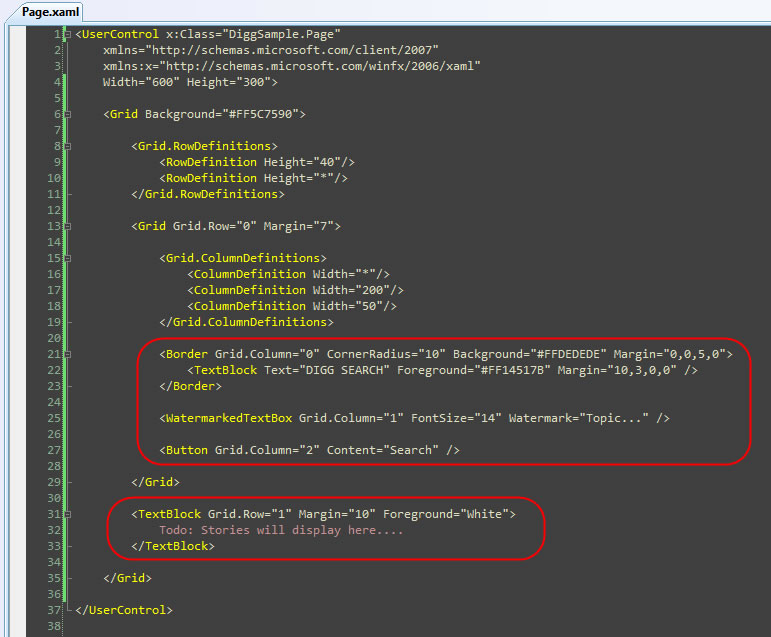Screen dimensions: 771x637
Task: Click the Foreground="#FF14517B" attribute
Action: coord(474,370)
